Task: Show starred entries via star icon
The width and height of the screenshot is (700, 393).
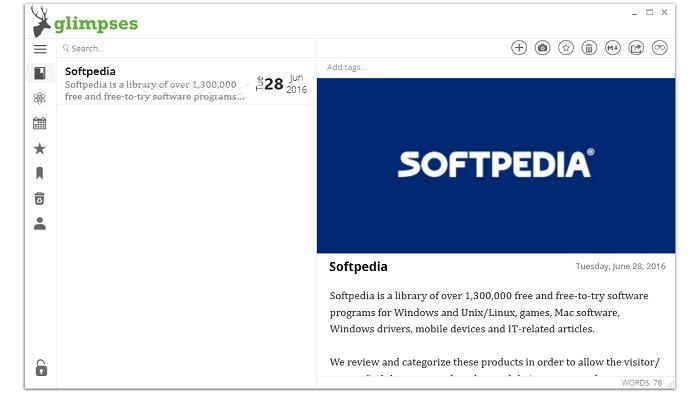Action: pos(40,148)
